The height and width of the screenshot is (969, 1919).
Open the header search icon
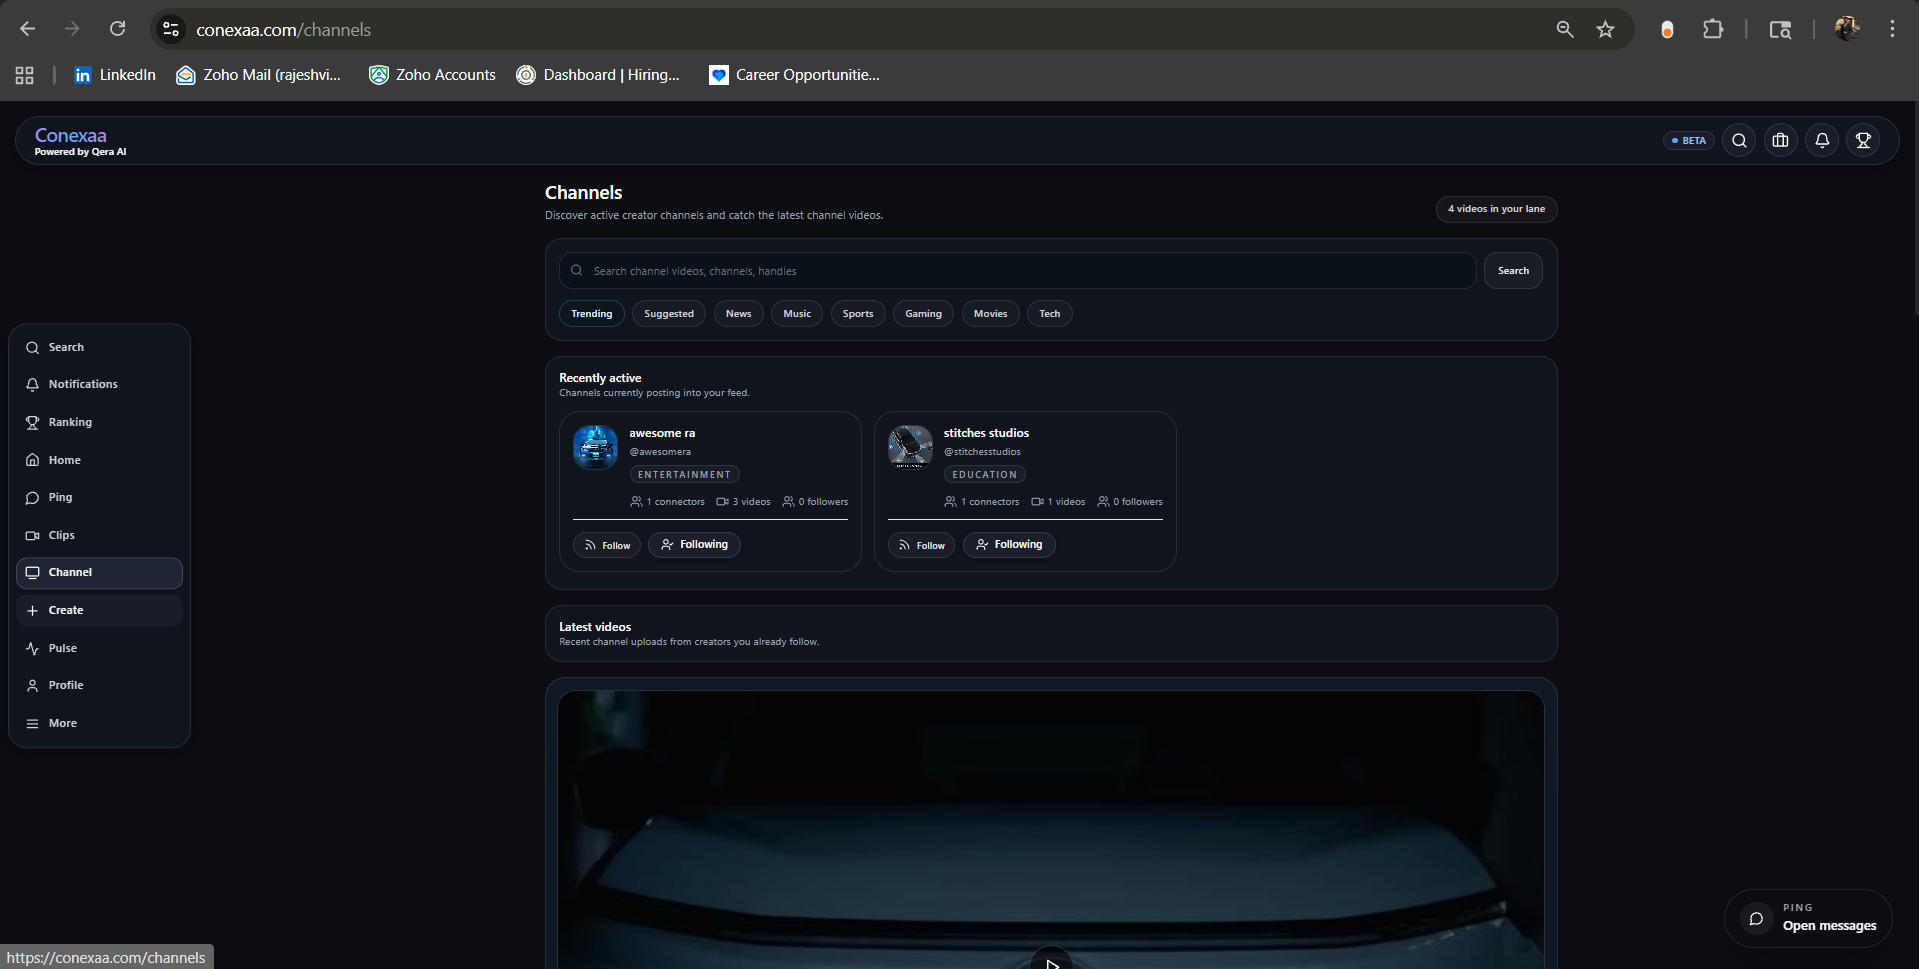[x=1739, y=141]
